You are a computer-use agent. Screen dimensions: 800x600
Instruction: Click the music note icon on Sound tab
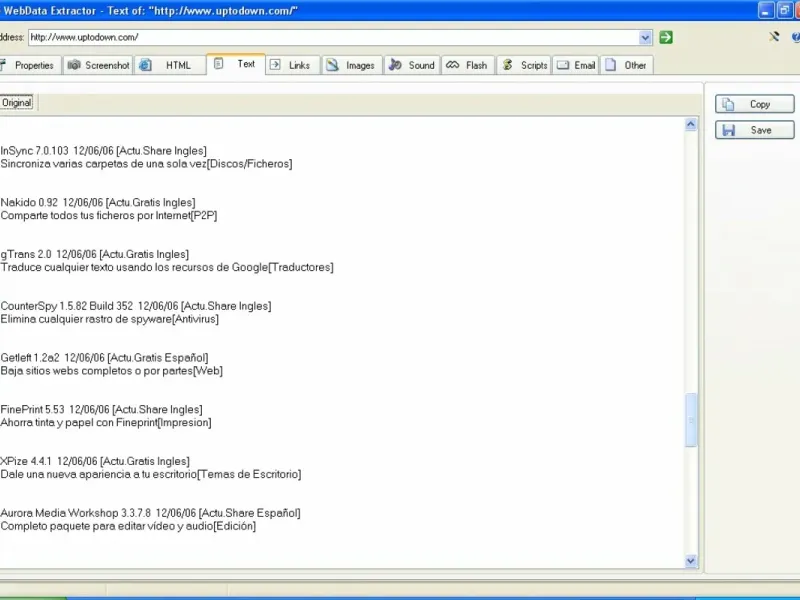click(395, 64)
